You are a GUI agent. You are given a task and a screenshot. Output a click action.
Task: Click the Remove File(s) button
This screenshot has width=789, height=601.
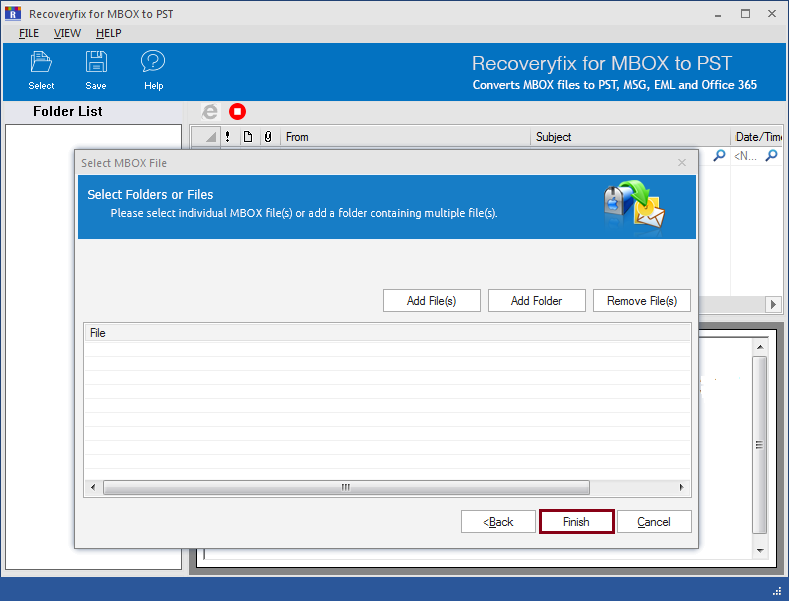pyautogui.click(x=642, y=300)
